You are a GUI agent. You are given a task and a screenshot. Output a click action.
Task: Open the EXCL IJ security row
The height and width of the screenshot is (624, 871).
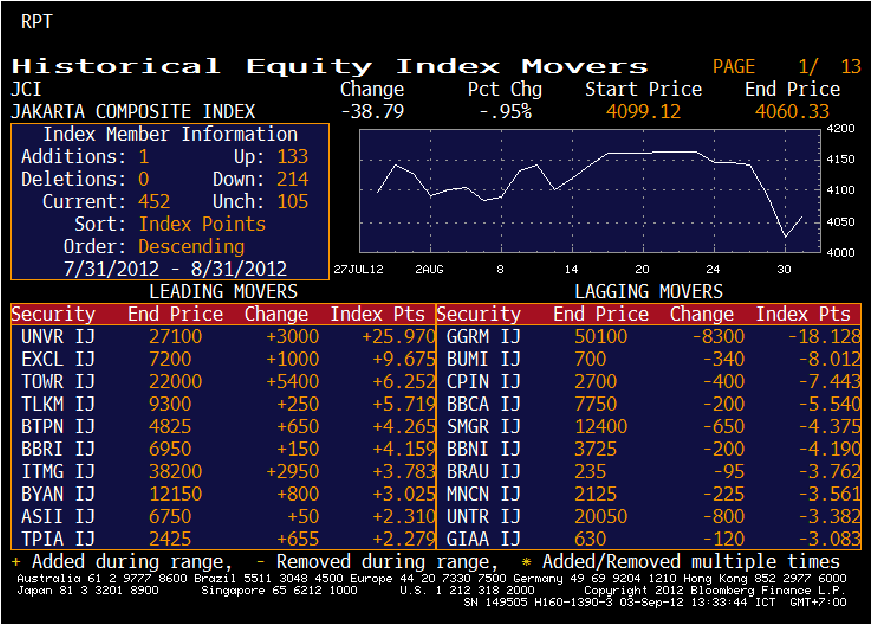(x=58, y=357)
